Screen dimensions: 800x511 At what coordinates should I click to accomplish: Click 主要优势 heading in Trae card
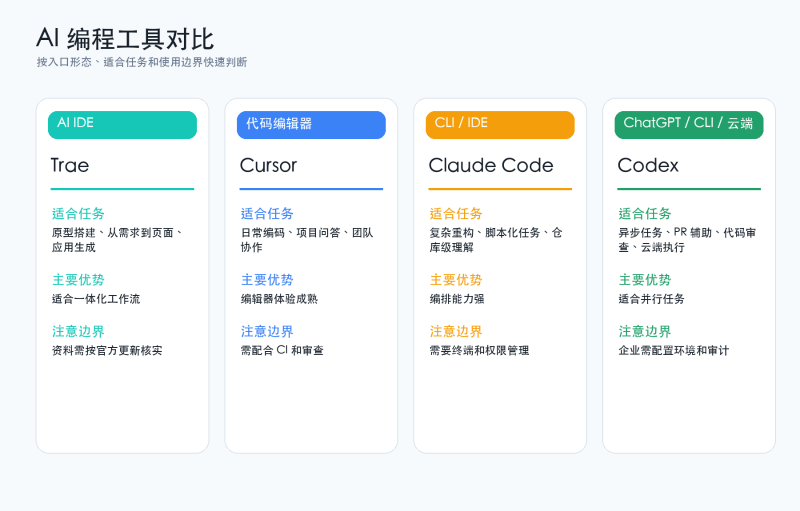tap(78, 279)
